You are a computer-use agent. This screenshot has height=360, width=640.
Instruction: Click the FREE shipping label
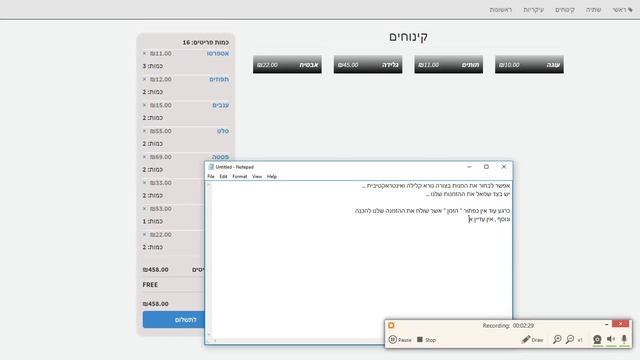(x=150, y=284)
